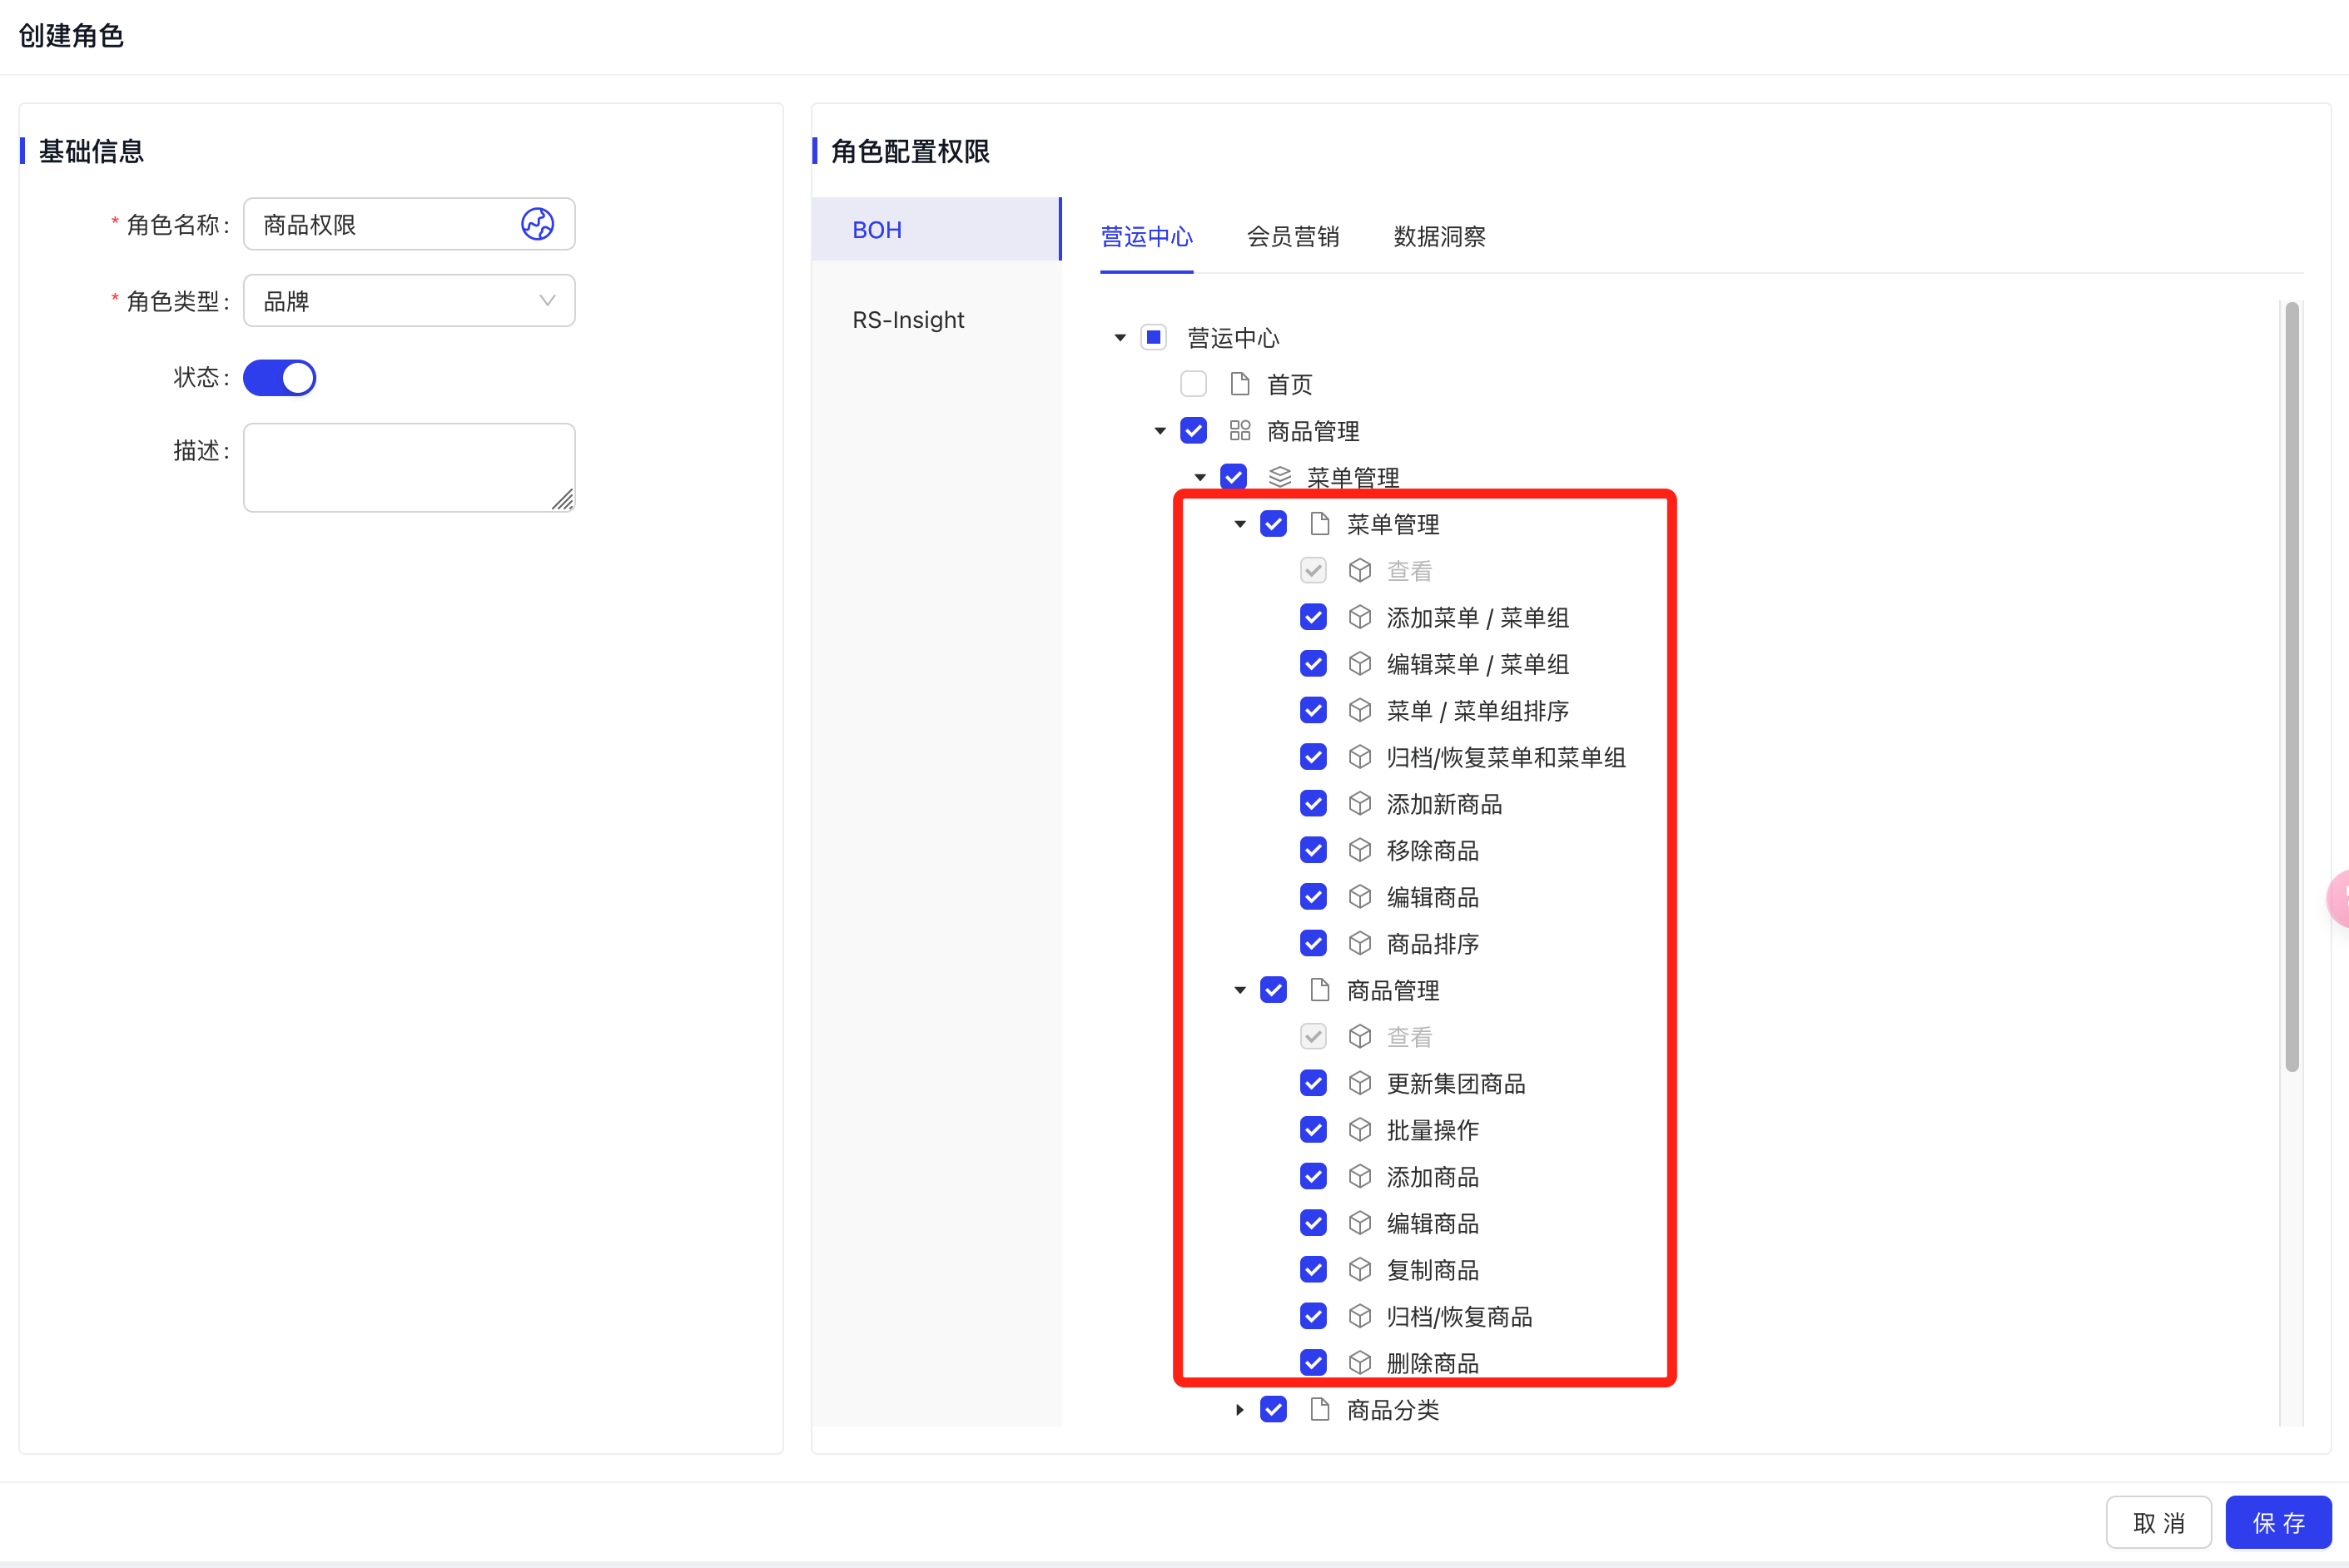The width and height of the screenshot is (2349, 1568).
Task: Collapse the 商品管理 page node under 菜单管理
Action: point(1240,990)
